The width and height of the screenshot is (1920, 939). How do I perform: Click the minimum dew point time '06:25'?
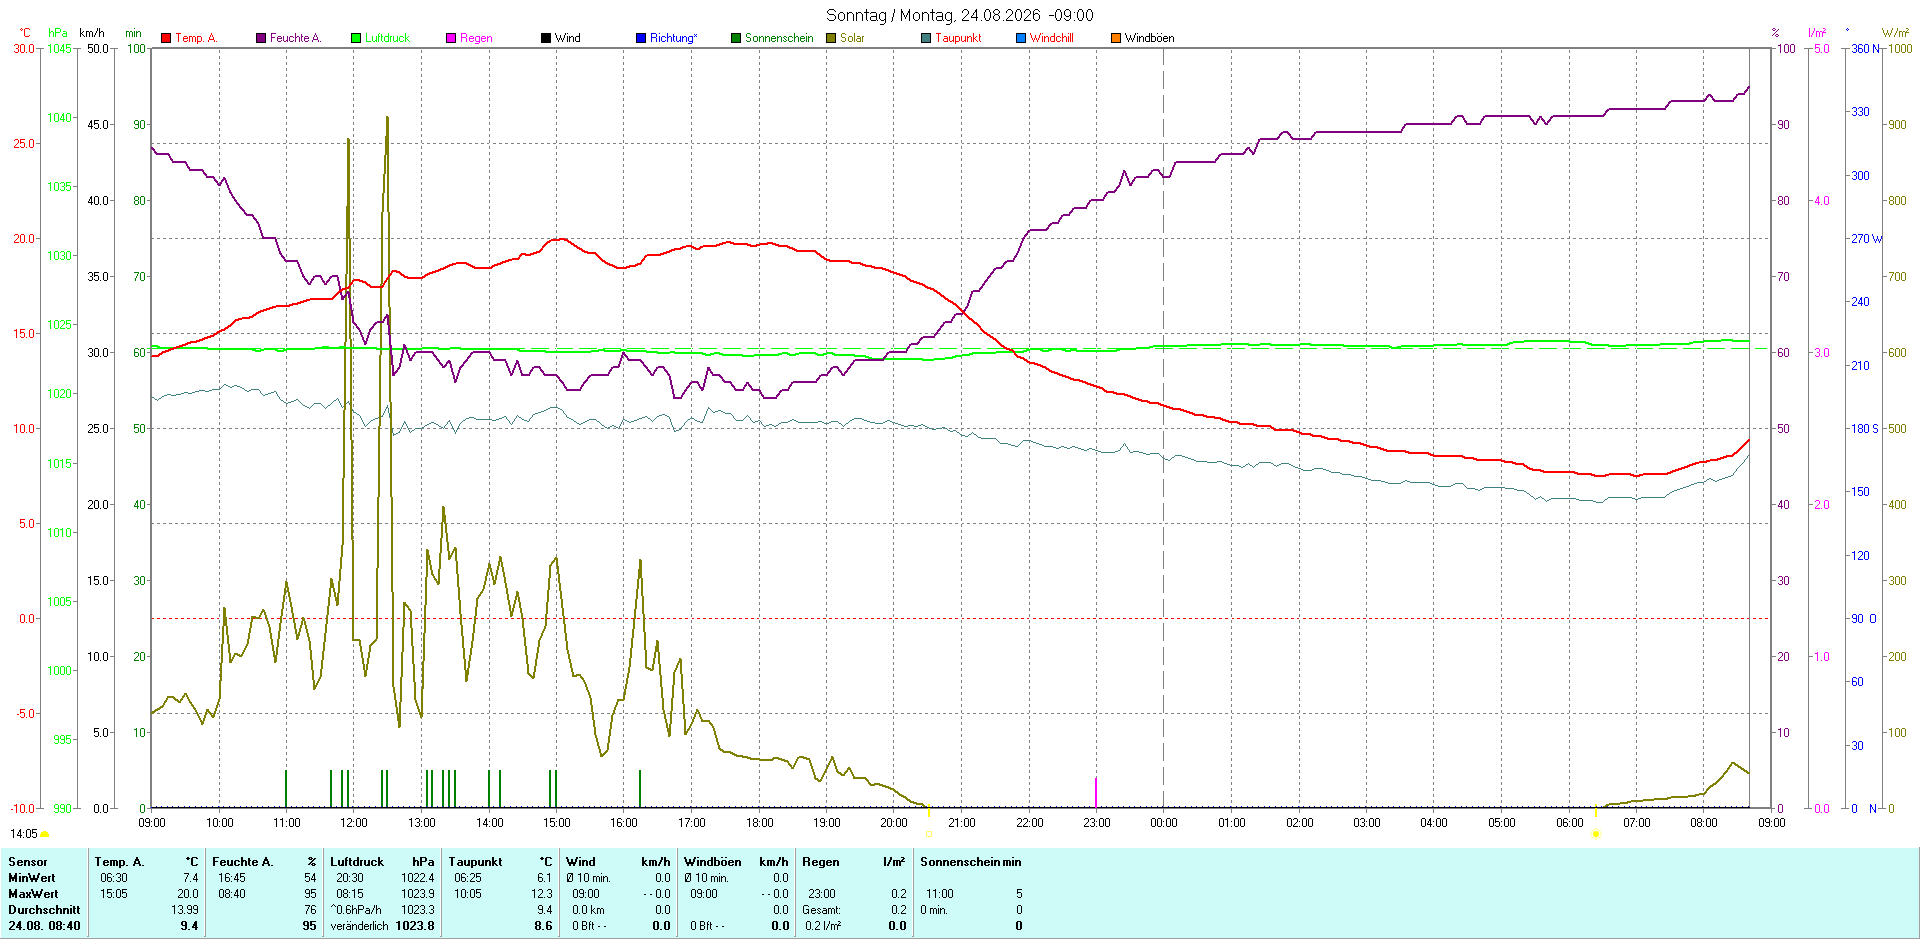(x=468, y=878)
